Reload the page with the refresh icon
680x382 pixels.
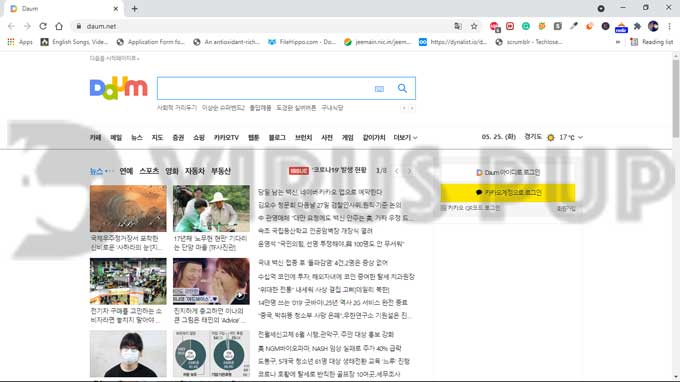pyautogui.click(x=43, y=26)
